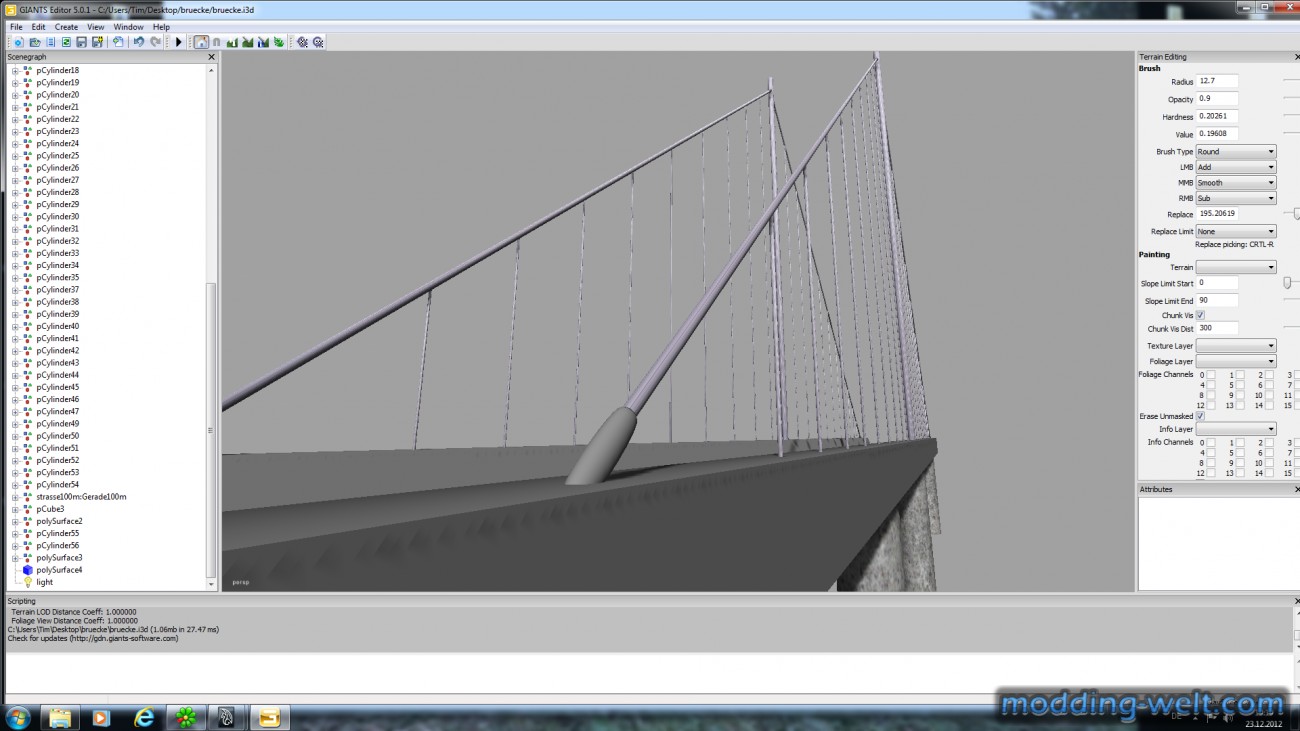This screenshot has width=1300, height=731.
Task: Select the terrain info layer paint icon
Action: tap(263, 42)
